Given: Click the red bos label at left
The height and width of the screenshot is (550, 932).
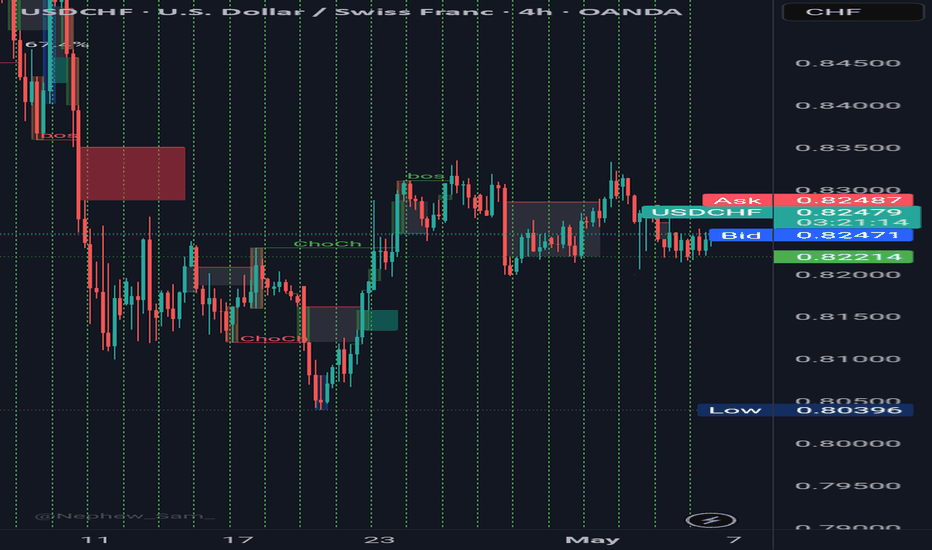Looking at the screenshot, I should (x=58, y=136).
